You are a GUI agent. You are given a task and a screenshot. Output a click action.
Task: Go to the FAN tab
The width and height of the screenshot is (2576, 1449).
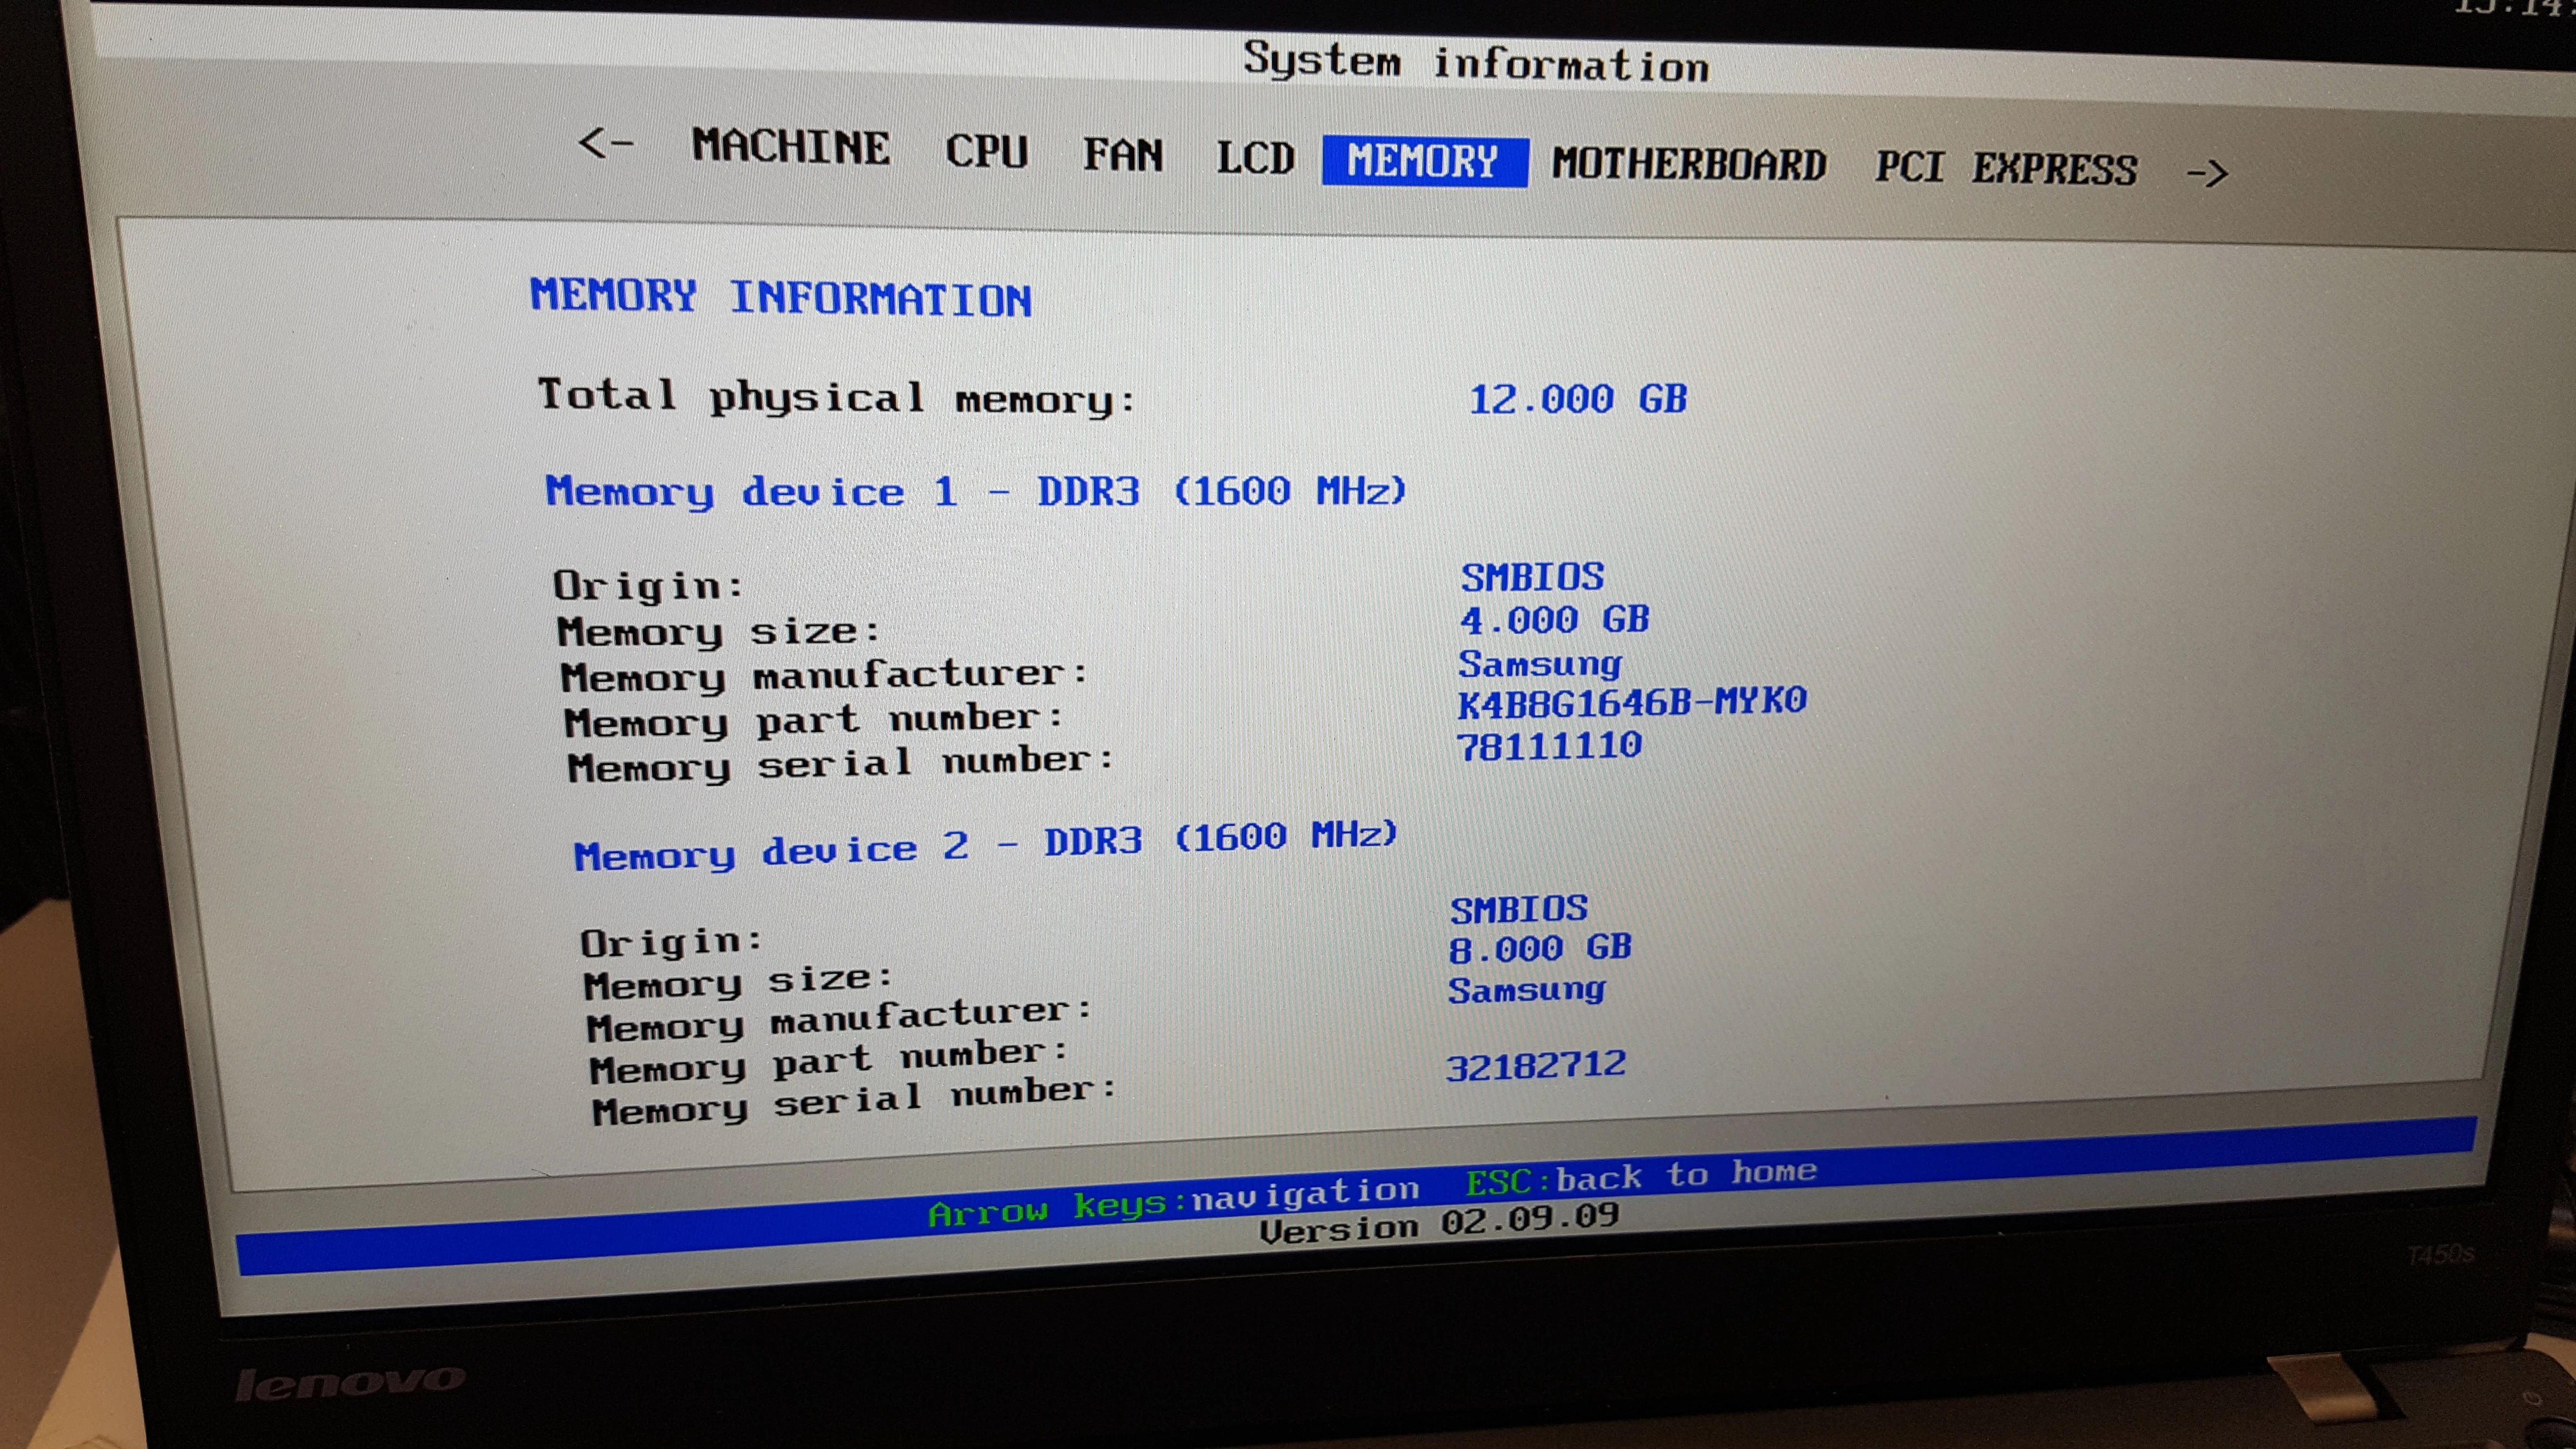[1123, 155]
